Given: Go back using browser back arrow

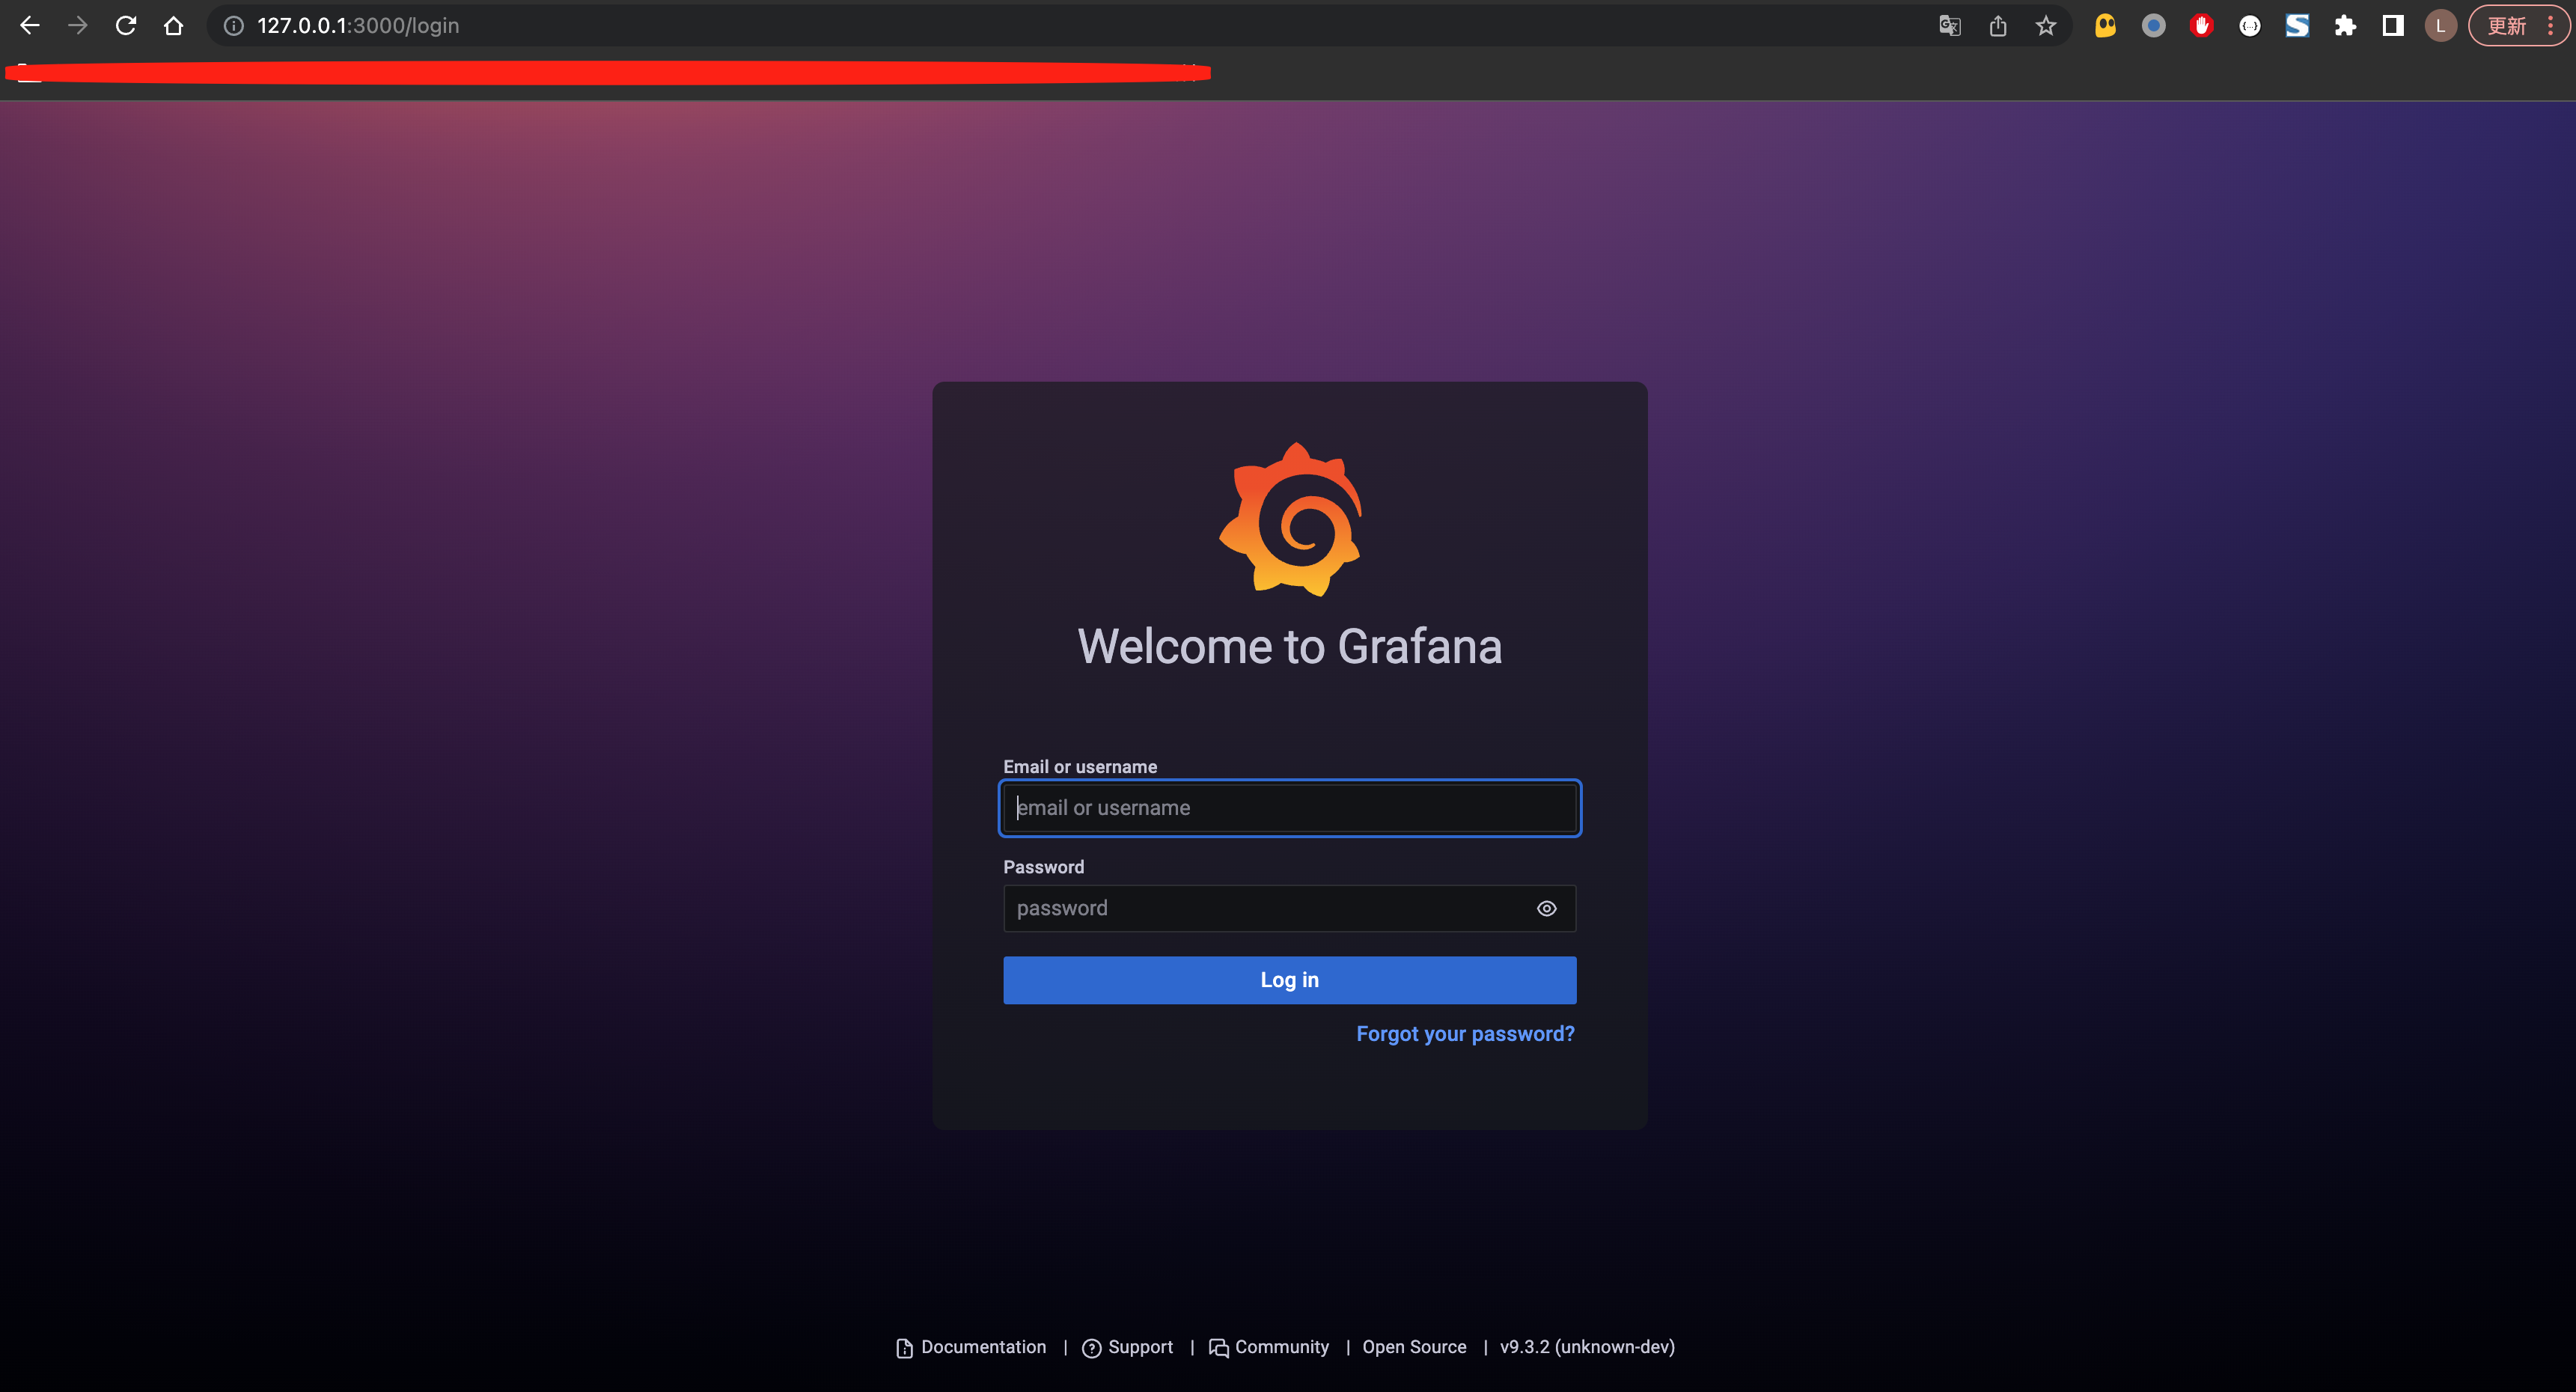Looking at the screenshot, I should (30, 26).
